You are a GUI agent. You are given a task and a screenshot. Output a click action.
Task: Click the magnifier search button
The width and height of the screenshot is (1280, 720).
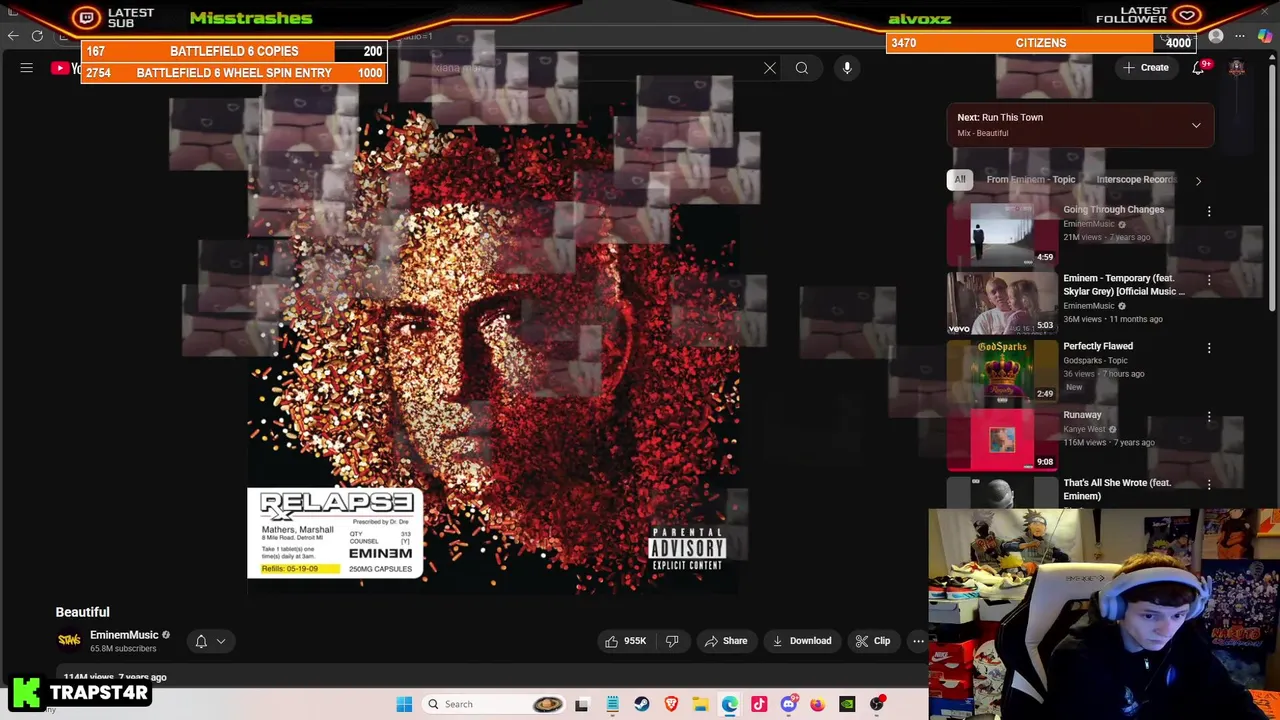click(x=802, y=68)
